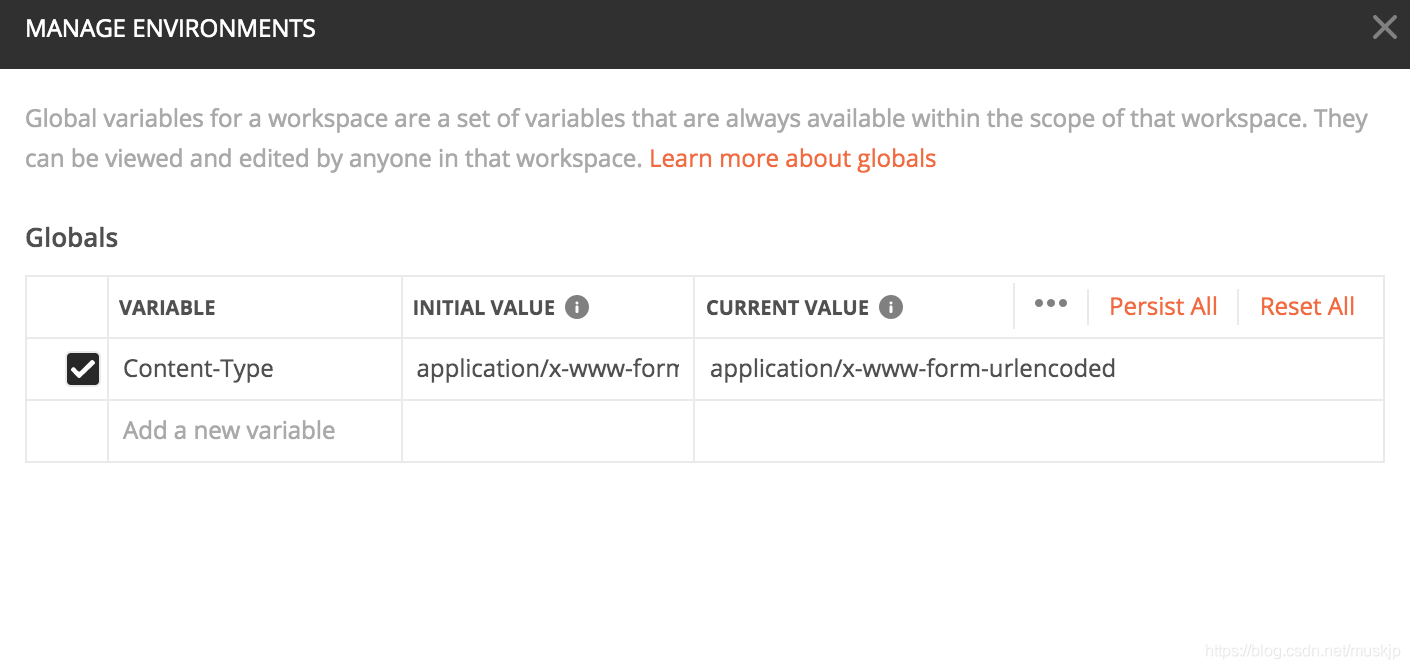Click the empty current value cell in new row
1410x669 pixels.
[1039, 431]
